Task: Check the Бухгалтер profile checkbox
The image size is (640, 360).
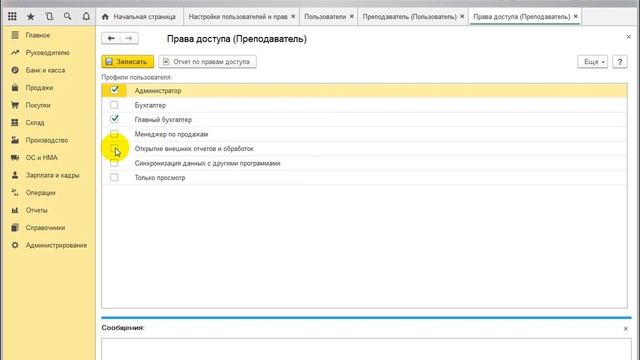Action: 114,105
